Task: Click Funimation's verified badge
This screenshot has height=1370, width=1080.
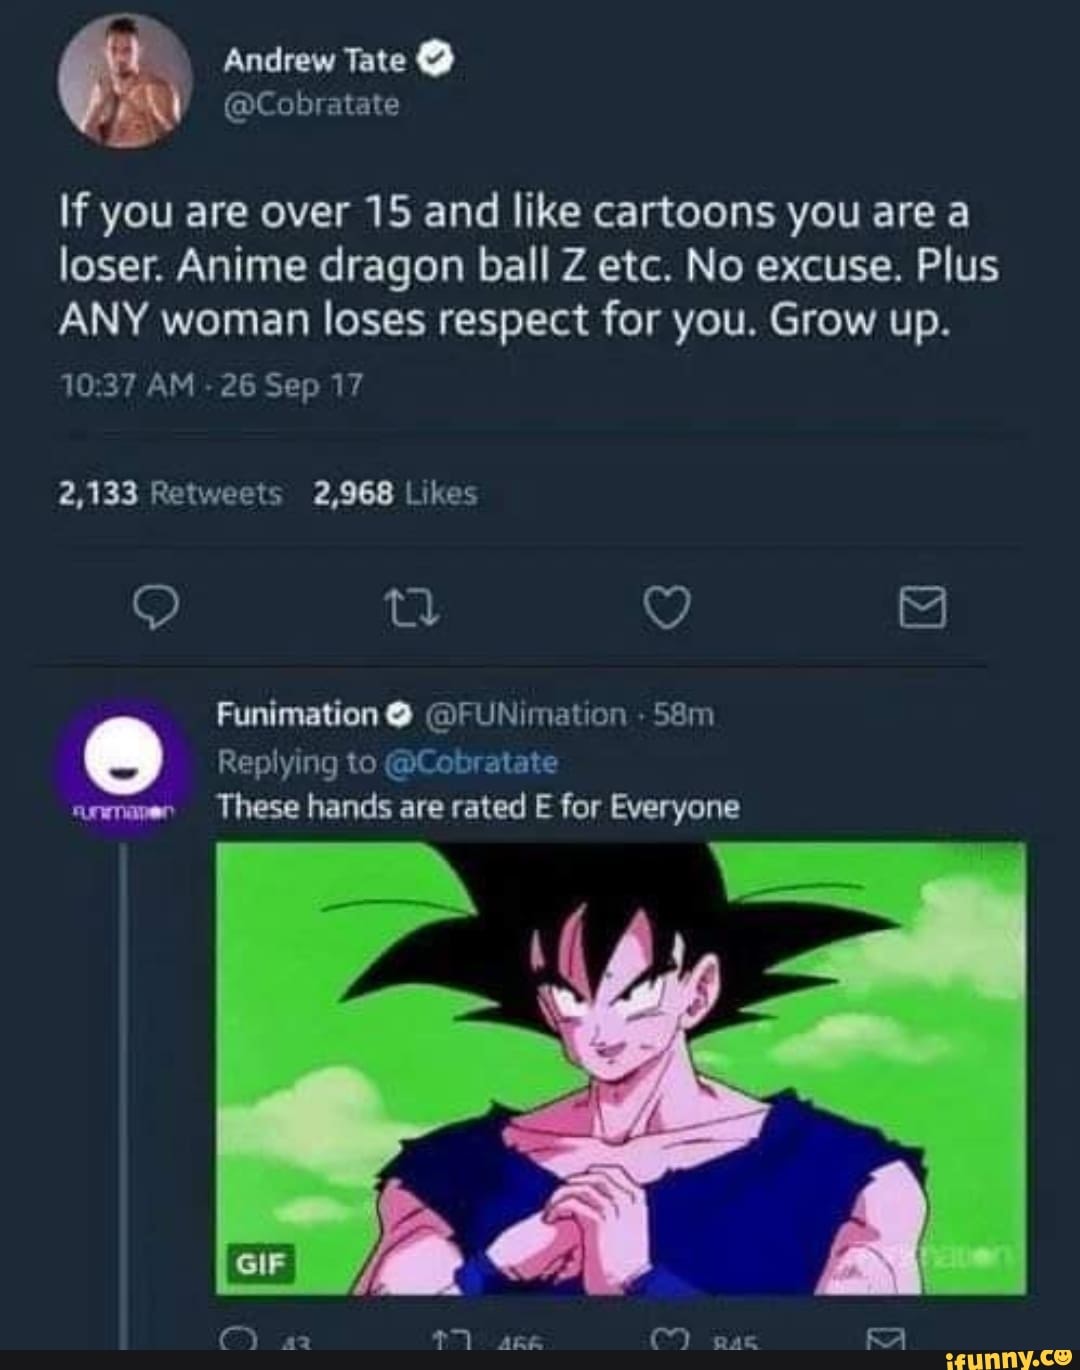Action: click(x=397, y=713)
